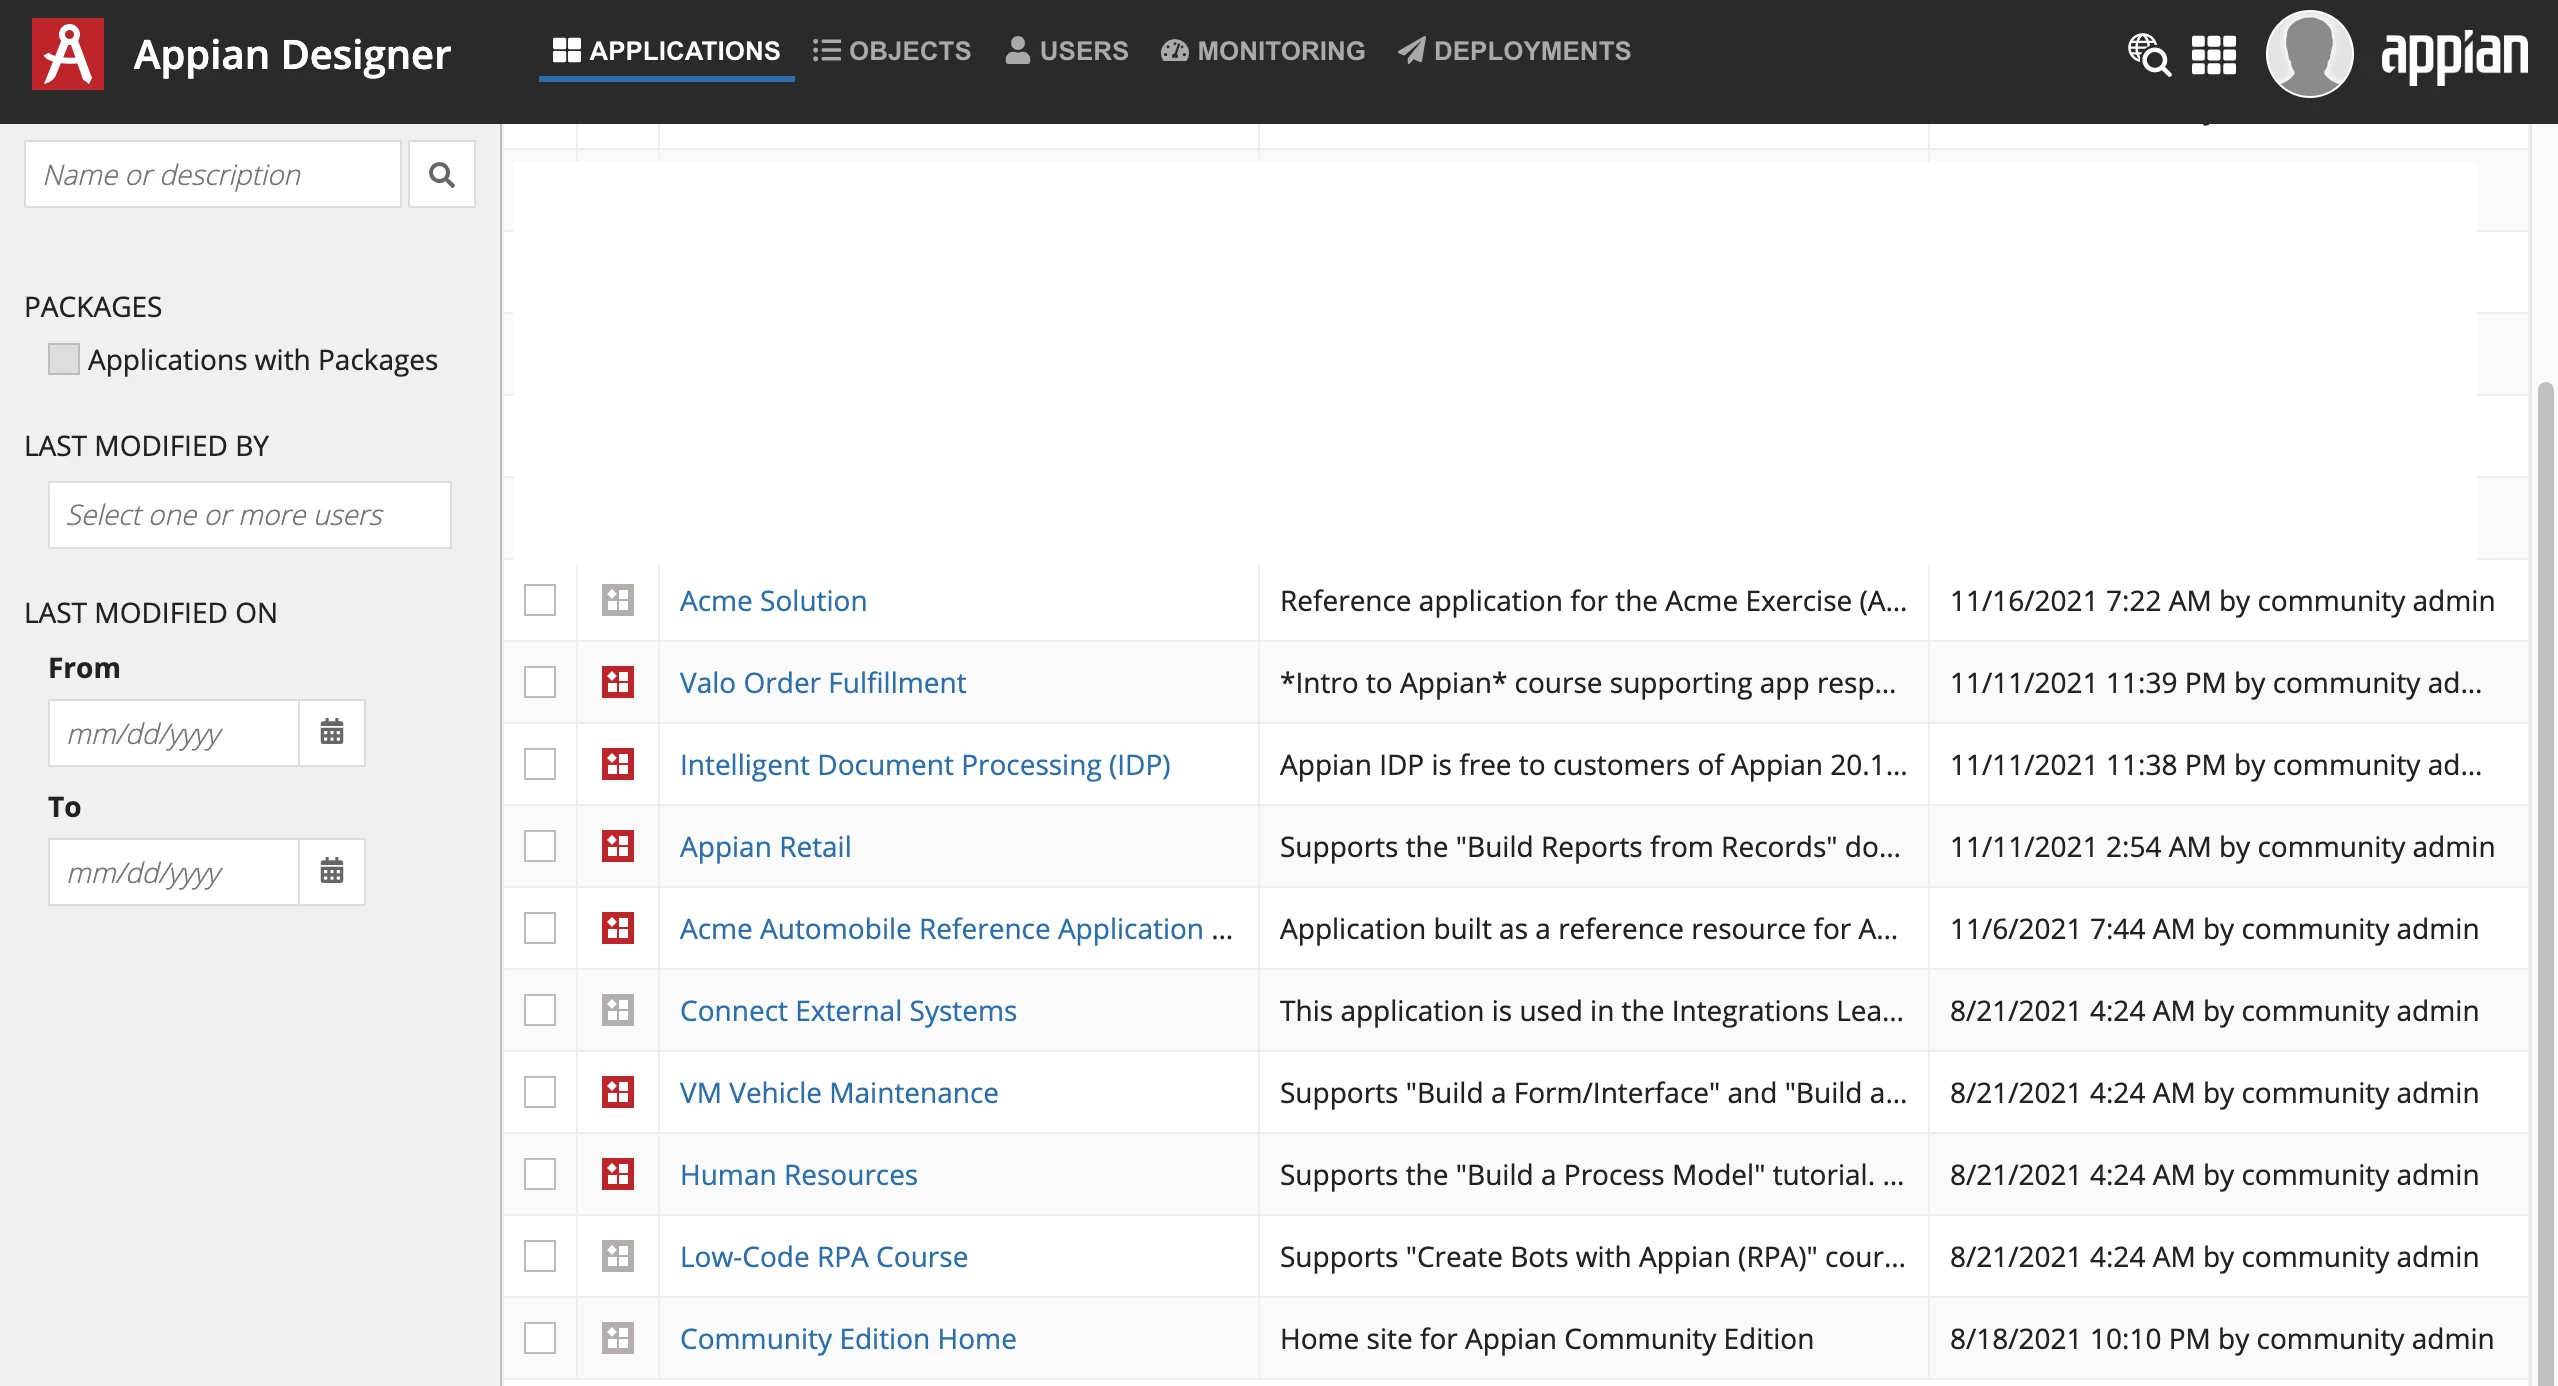The width and height of the screenshot is (2558, 1386).
Task: Open the global search icon in header
Action: coord(2149,54)
